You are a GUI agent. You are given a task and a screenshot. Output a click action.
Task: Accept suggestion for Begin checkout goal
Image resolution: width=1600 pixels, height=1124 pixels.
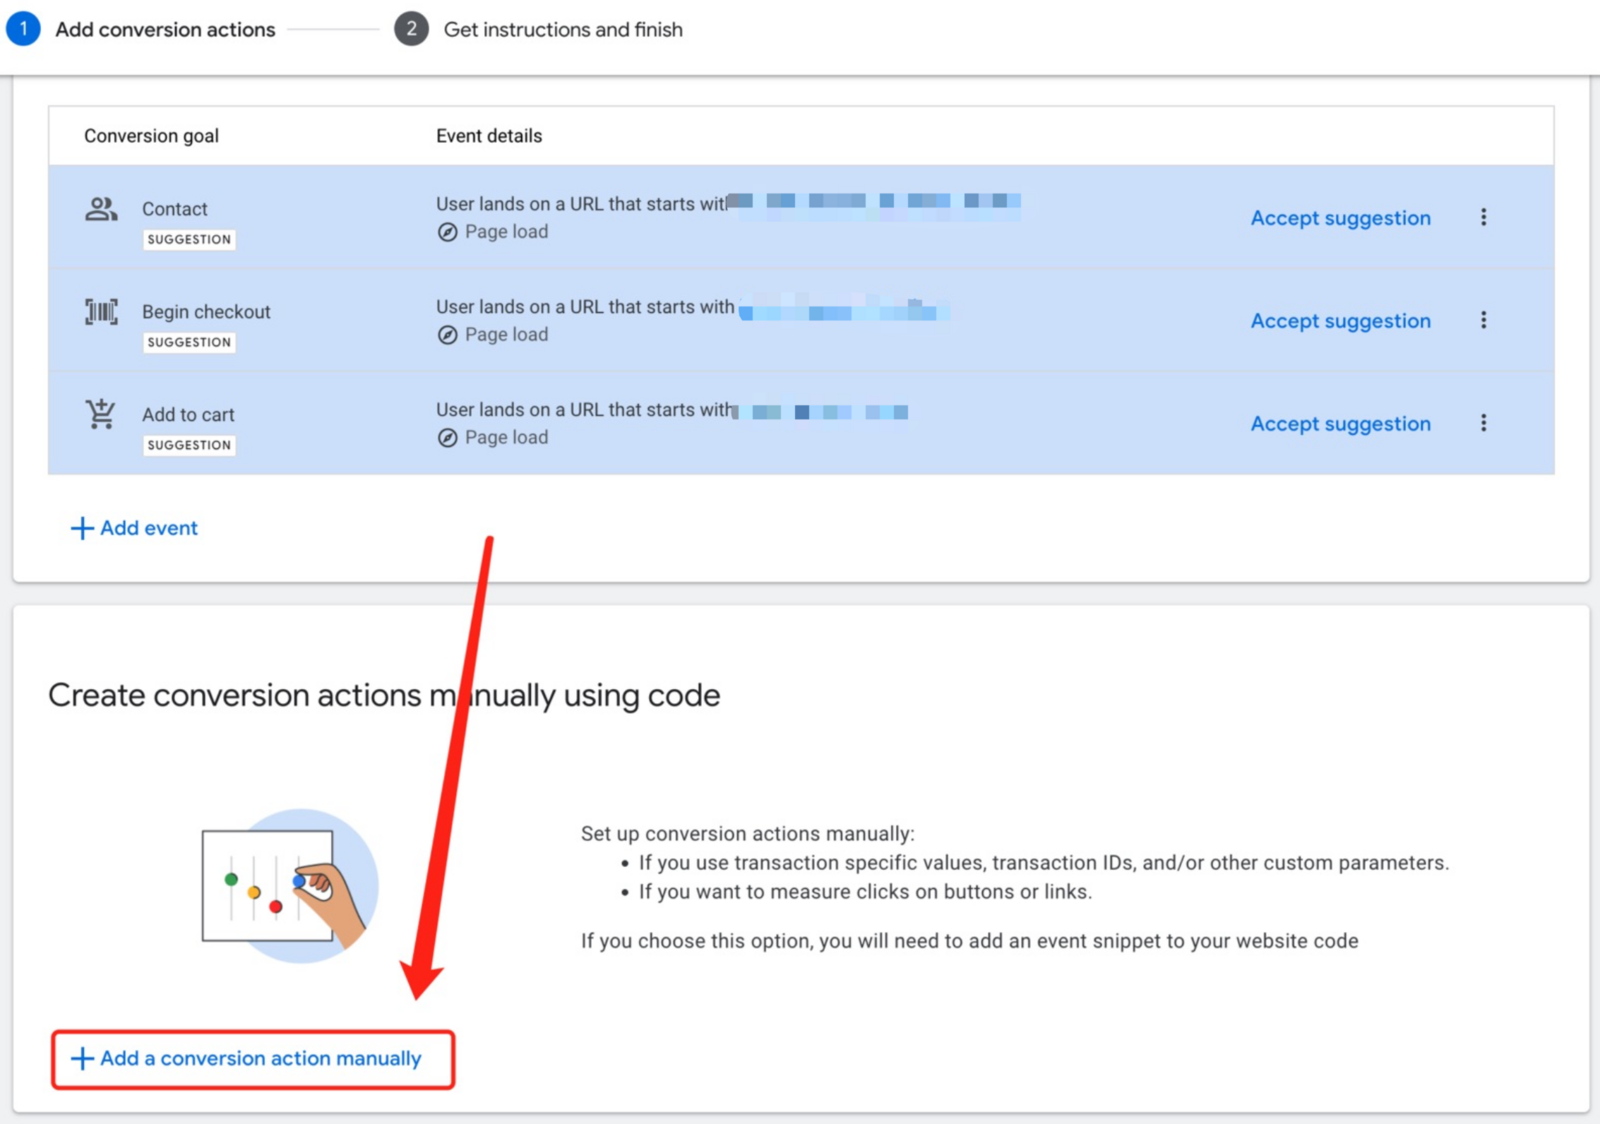[x=1340, y=321]
